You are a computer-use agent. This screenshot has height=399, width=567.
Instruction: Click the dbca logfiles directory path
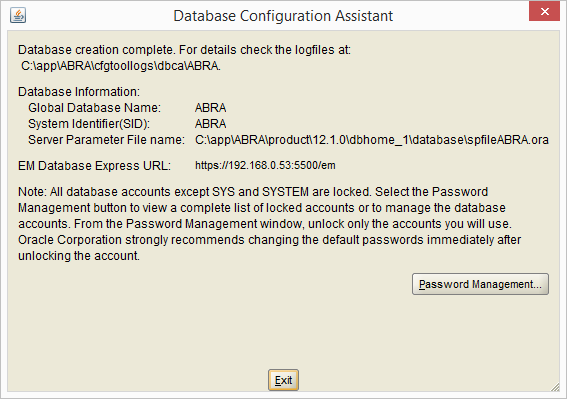tap(121, 66)
